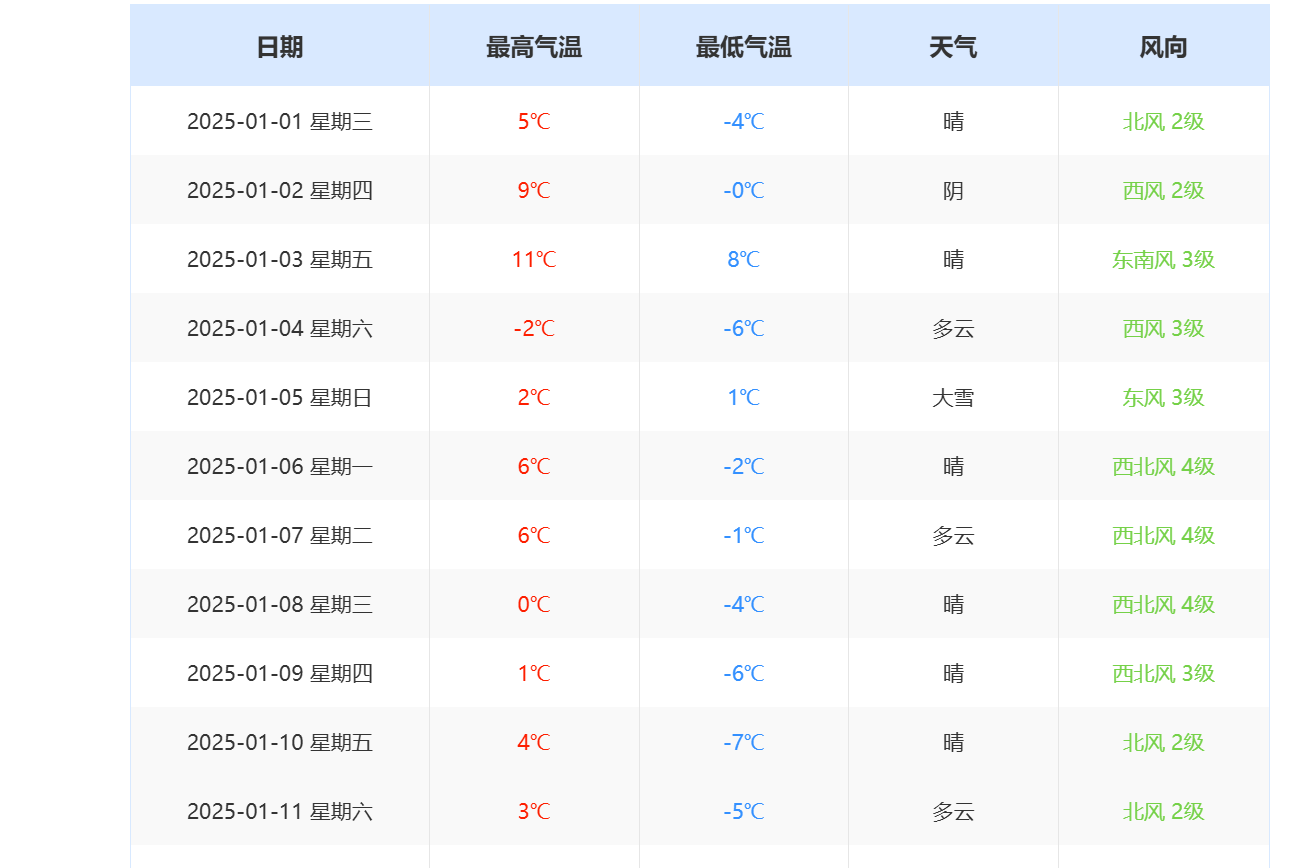Click low temperature -4℃ for 2025-01-01
The height and width of the screenshot is (868, 1291).
point(744,121)
